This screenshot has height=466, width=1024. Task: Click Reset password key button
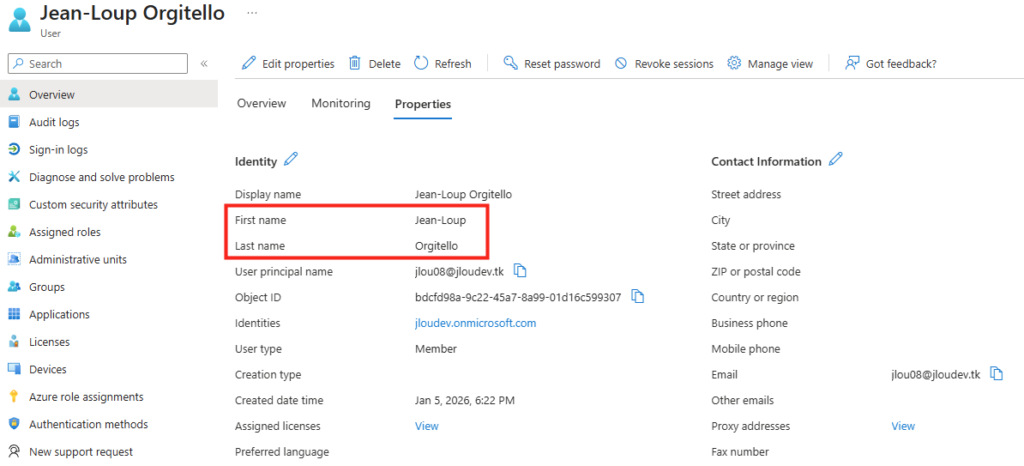click(x=551, y=63)
